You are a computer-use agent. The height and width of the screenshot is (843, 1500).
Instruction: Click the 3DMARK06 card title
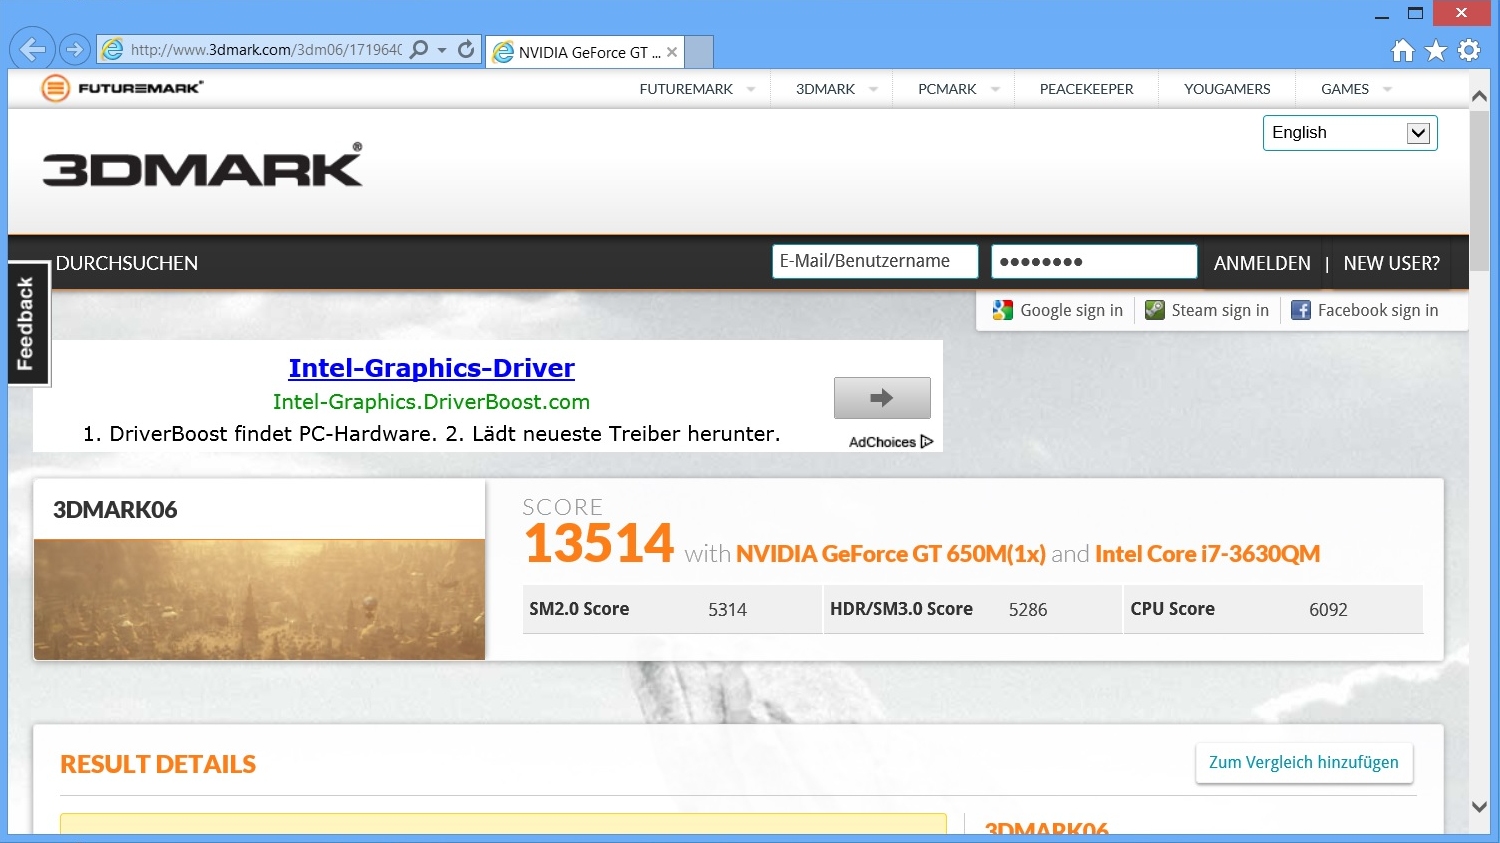coord(115,510)
